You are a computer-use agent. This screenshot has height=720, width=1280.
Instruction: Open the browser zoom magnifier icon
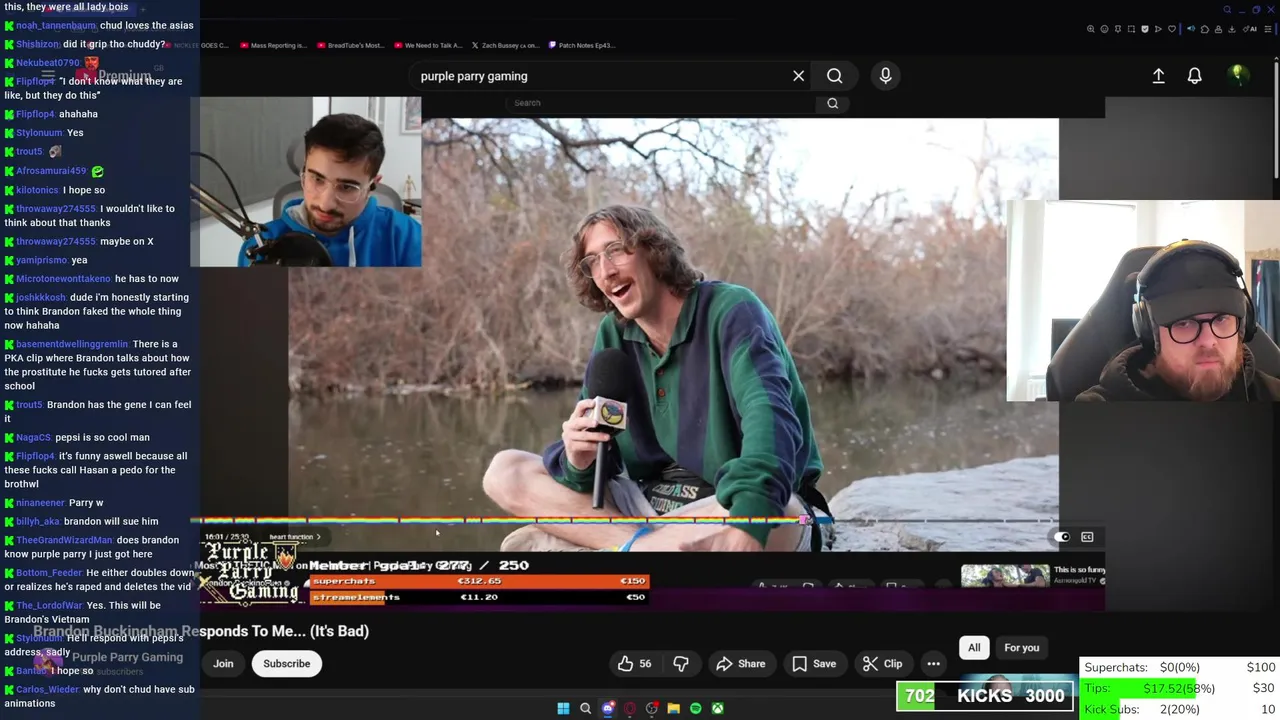(1091, 29)
